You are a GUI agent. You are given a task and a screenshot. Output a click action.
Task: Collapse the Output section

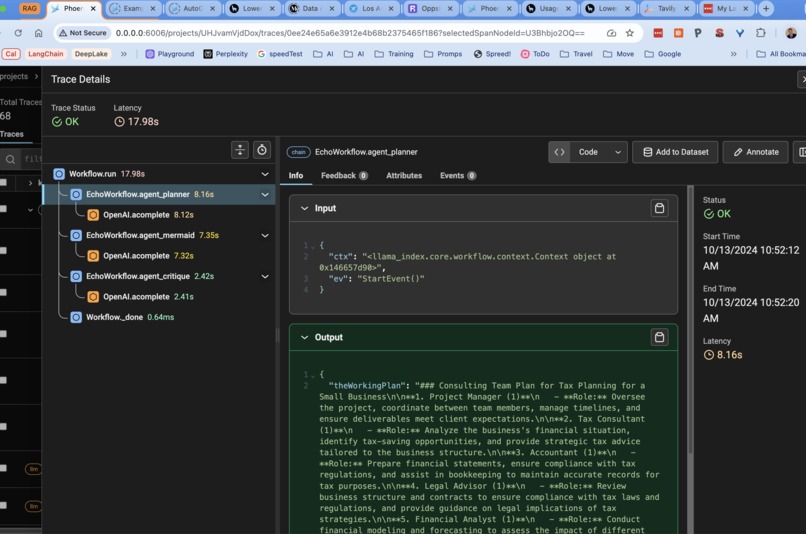304,337
